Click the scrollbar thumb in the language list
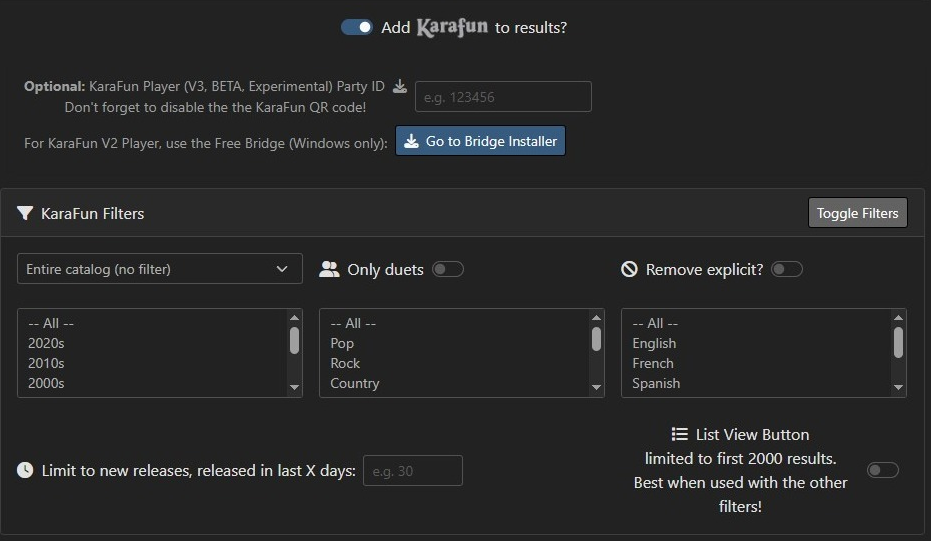Screen dimensions: 931x541 pyautogui.click(x=898, y=343)
